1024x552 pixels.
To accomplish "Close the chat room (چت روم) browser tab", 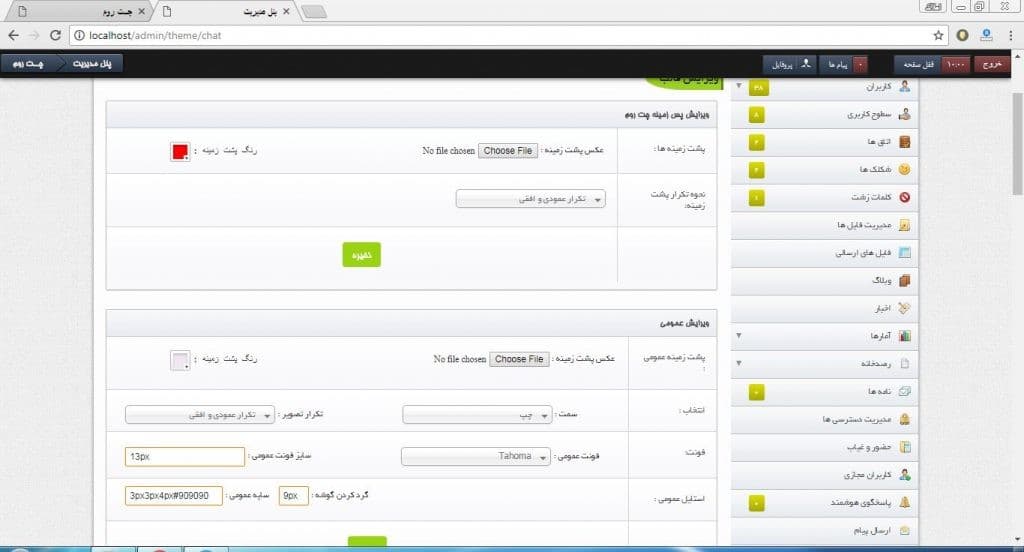I will click(x=141, y=12).
